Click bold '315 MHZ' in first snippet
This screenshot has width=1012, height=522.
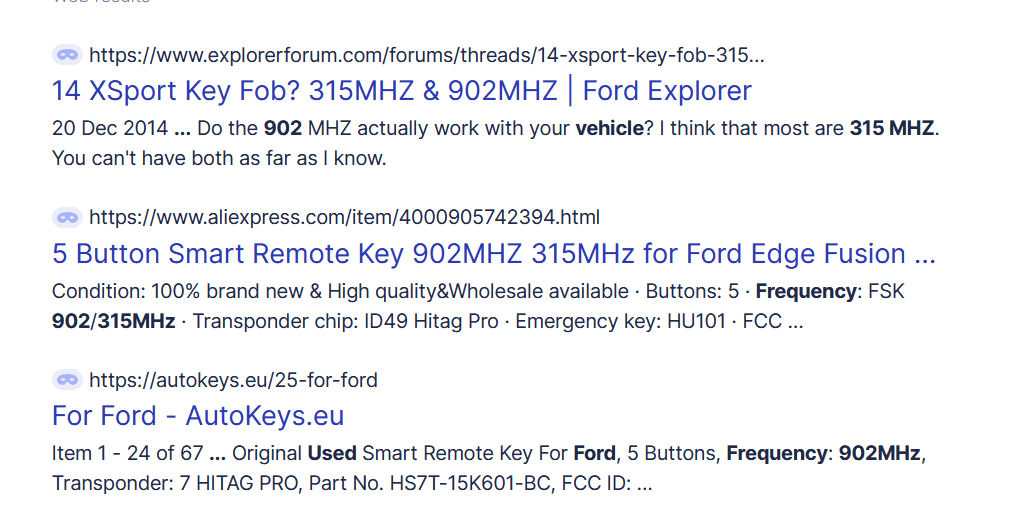tap(894, 129)
